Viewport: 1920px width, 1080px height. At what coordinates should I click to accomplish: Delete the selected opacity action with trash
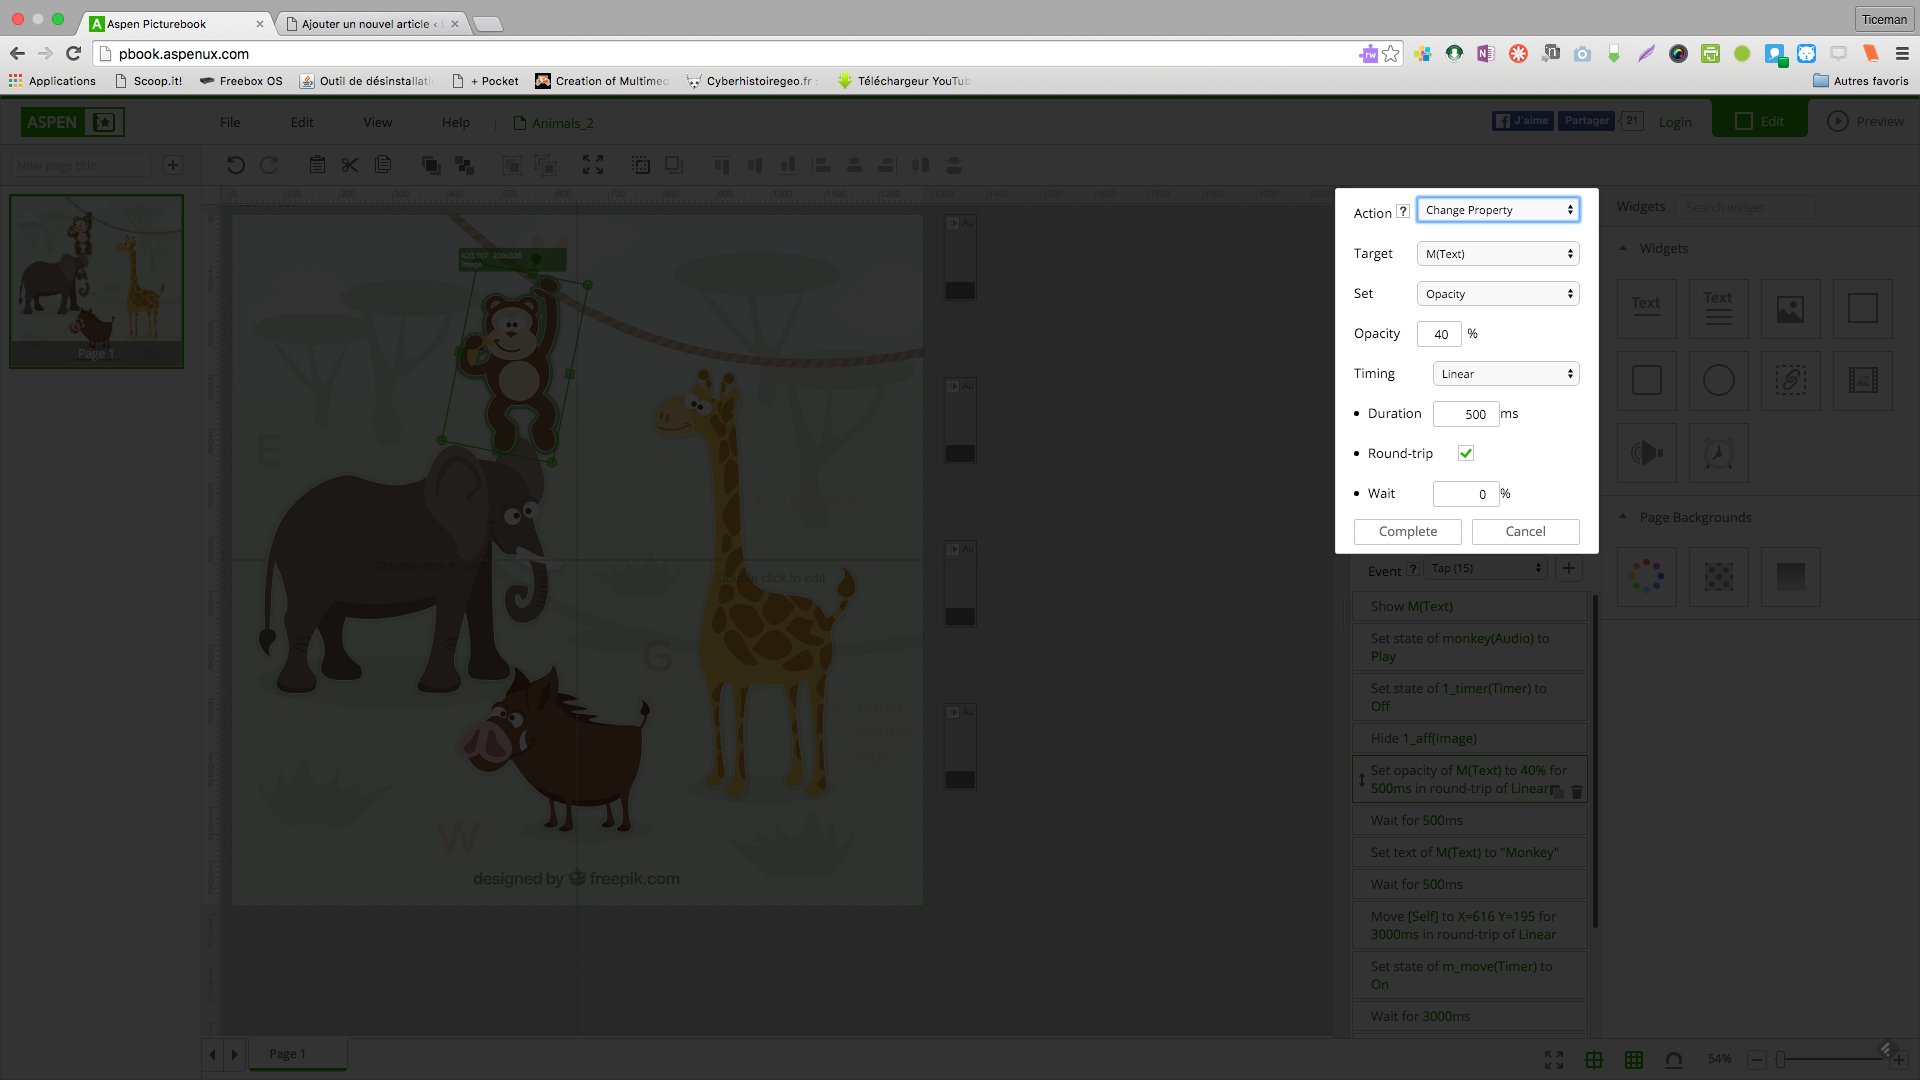coord(1577,791)
